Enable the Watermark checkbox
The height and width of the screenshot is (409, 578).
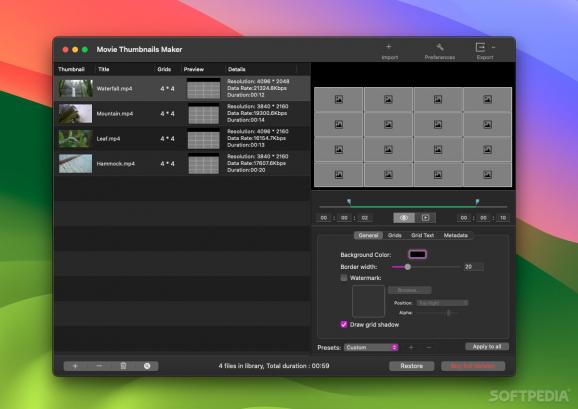(344, 278)
